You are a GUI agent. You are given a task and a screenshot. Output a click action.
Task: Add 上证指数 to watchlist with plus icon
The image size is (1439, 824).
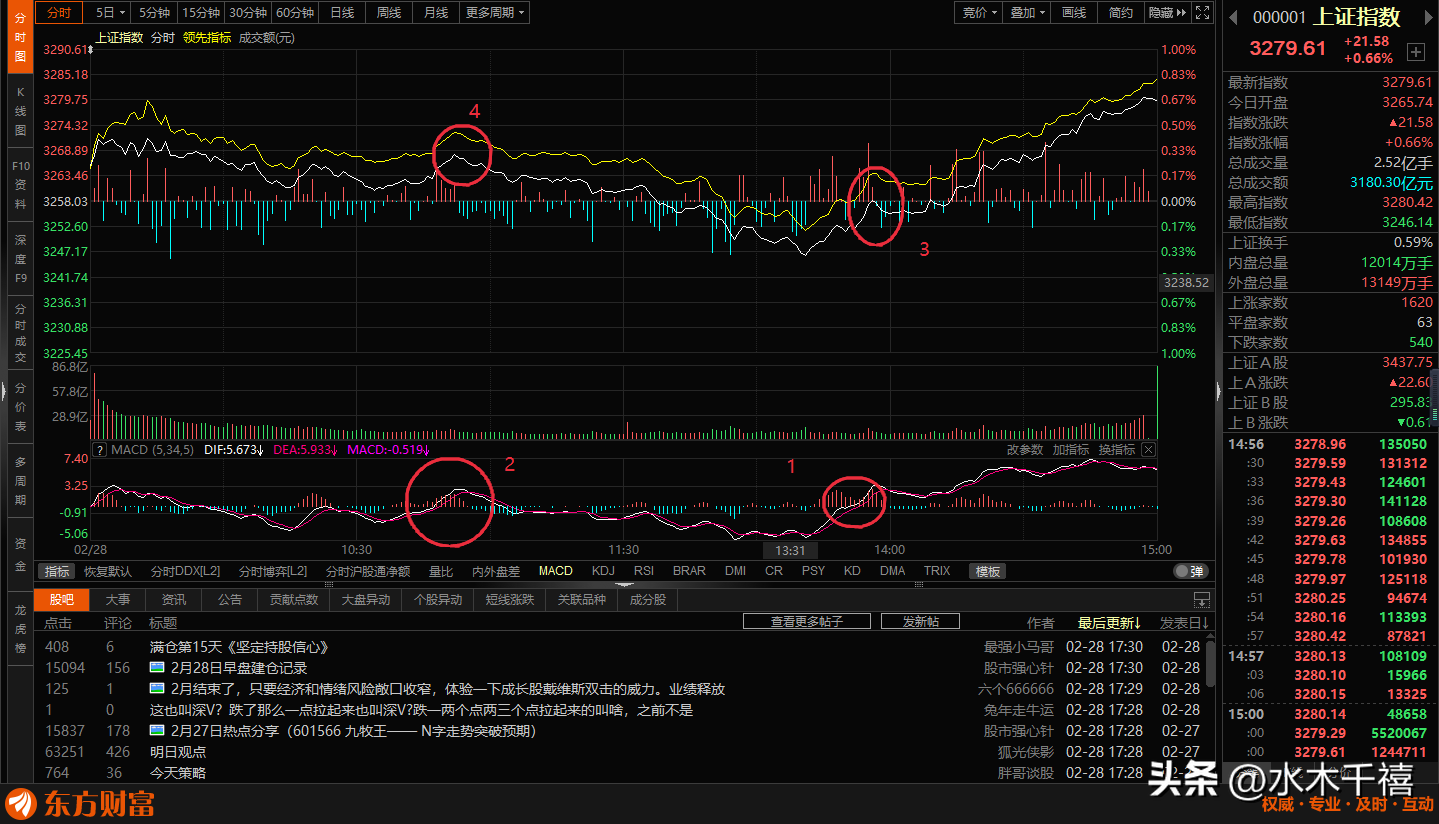tap(1415, 51)
